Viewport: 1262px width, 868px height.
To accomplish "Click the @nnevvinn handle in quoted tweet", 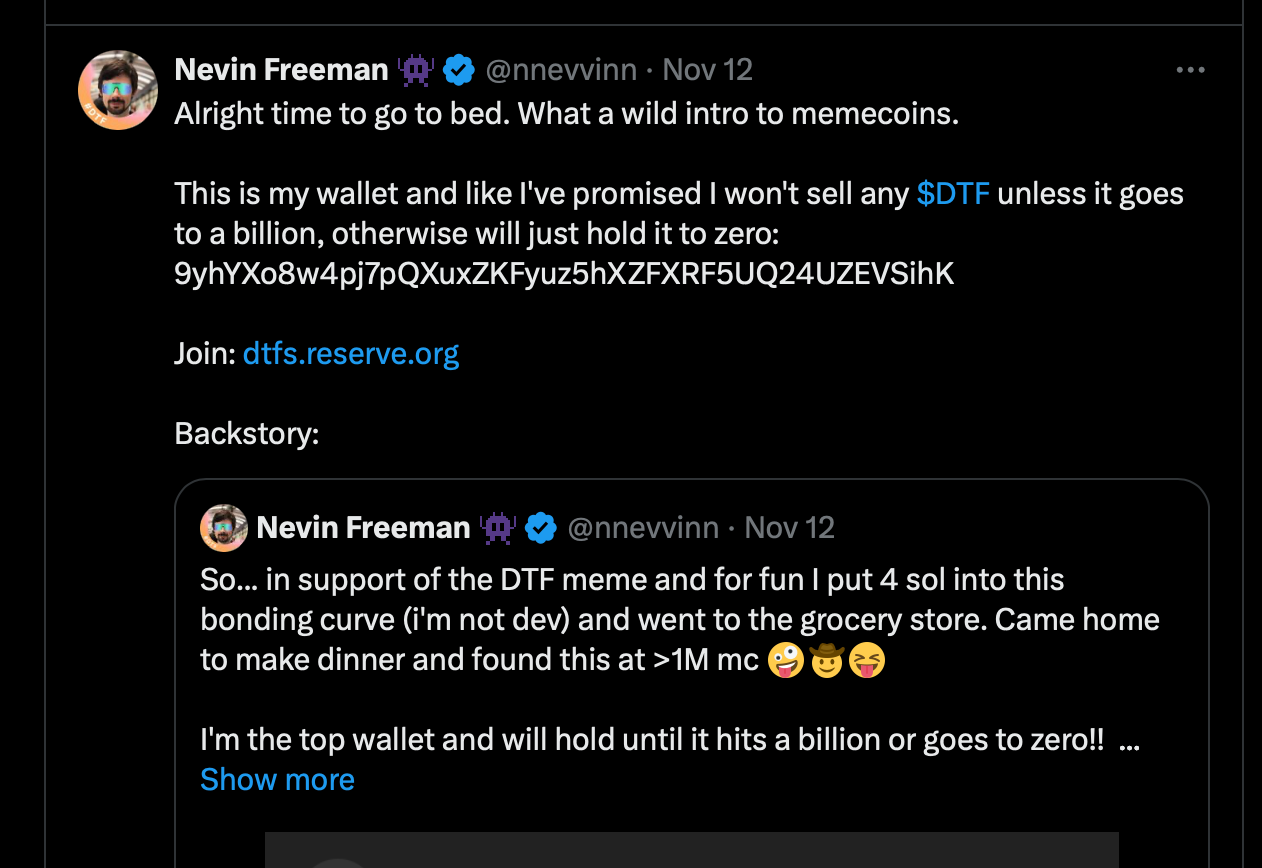I will coord(642,528).
